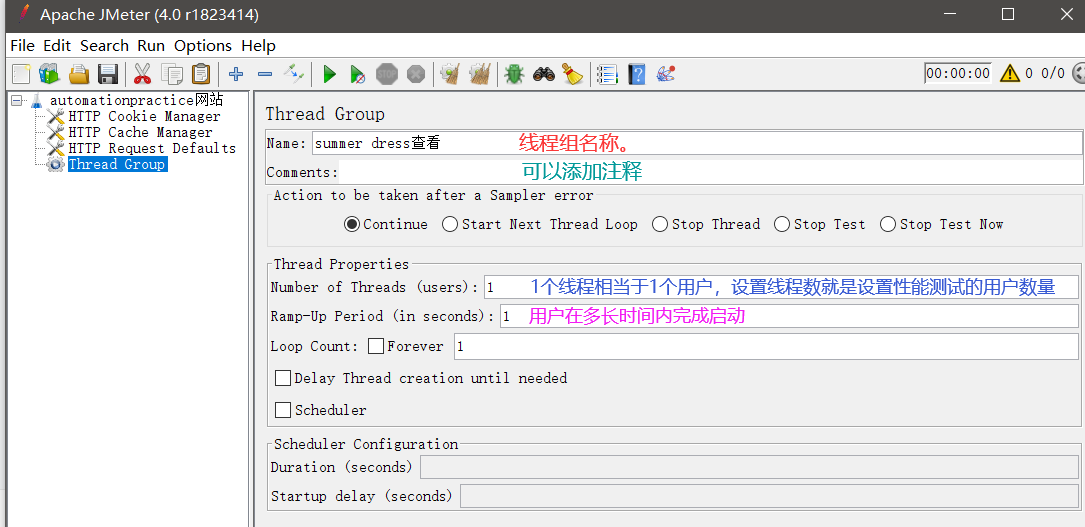Image resolution: width=1085 pixels, height=527 pixels.
Task: Click the Stop test icon
Action: click(387, 73)
